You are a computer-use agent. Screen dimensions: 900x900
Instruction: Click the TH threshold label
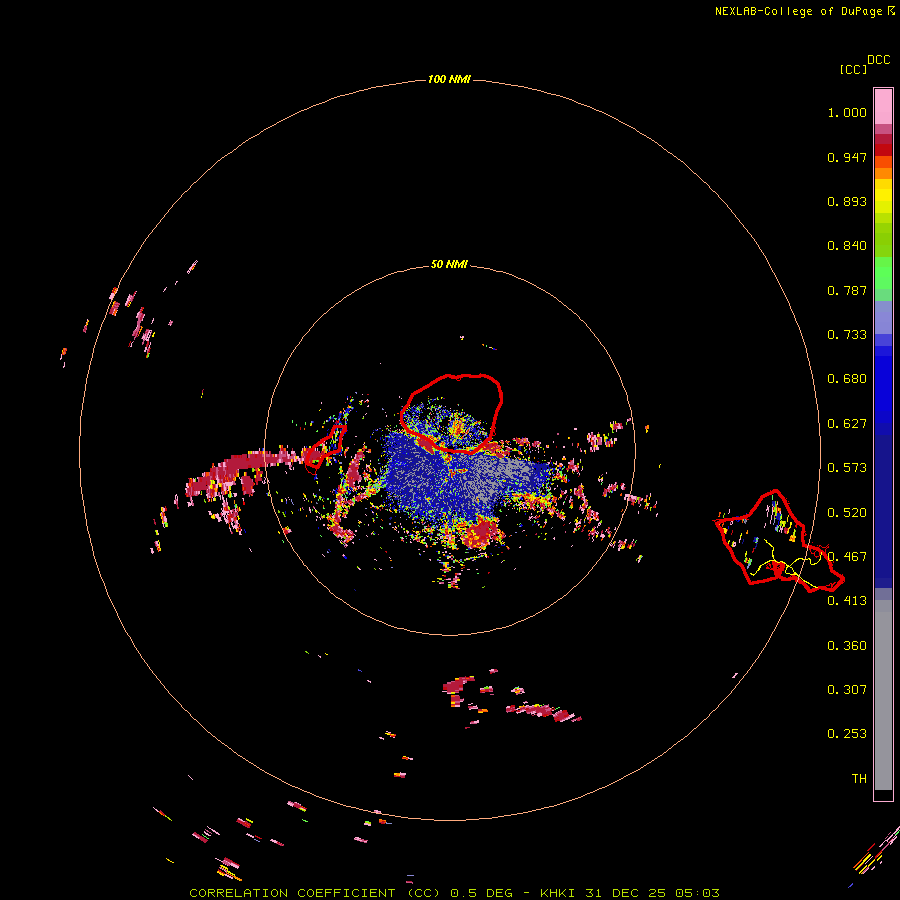(x=859, y=779)
